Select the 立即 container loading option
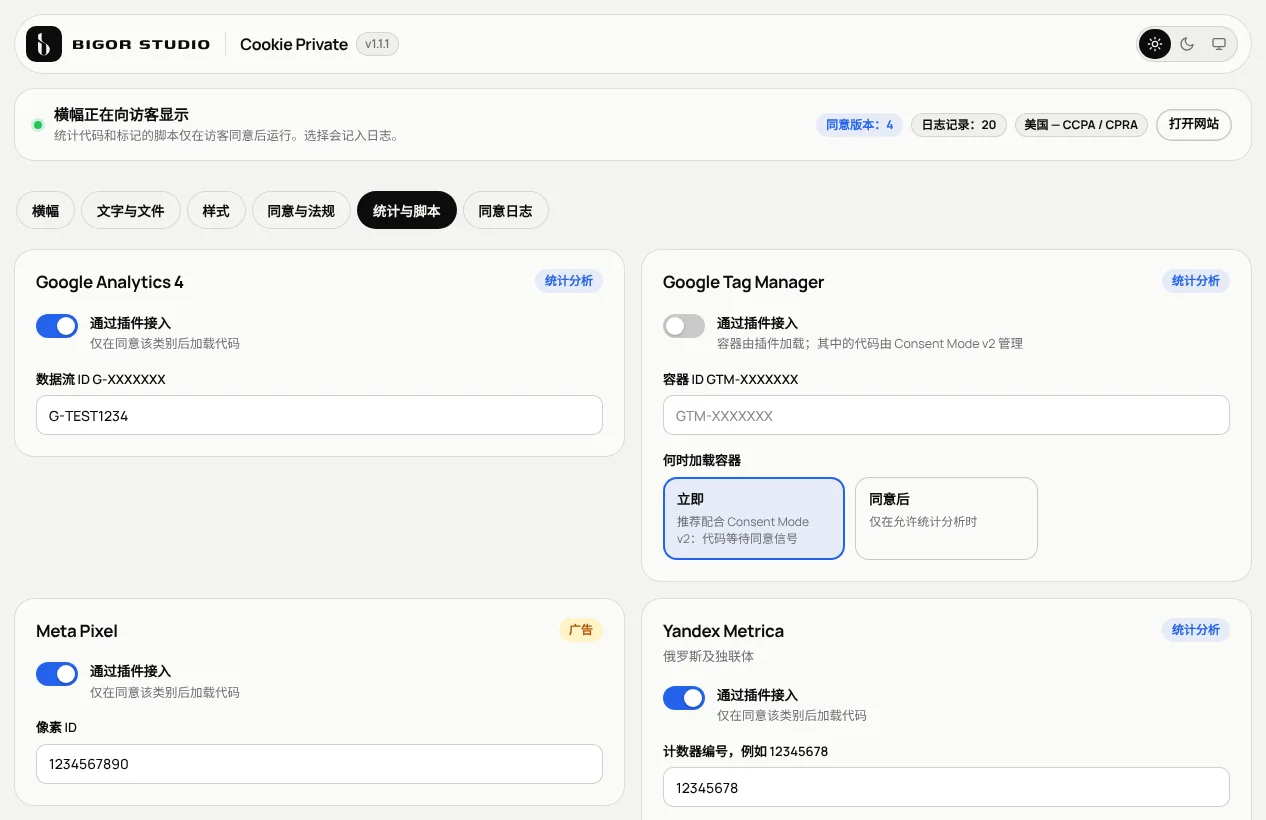 (x=754, y=518)
